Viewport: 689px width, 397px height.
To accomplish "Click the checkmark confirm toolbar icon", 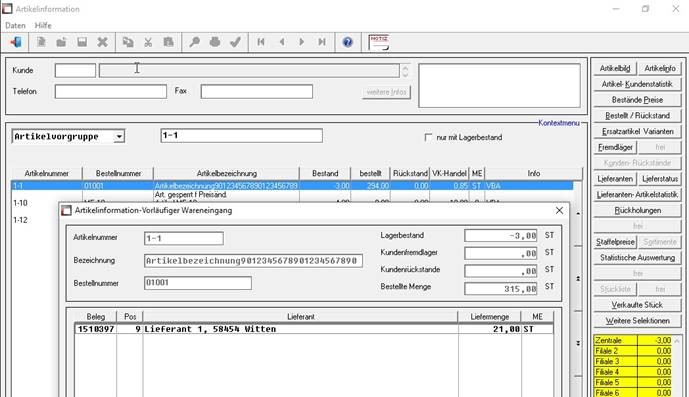I will click(235, 42).
